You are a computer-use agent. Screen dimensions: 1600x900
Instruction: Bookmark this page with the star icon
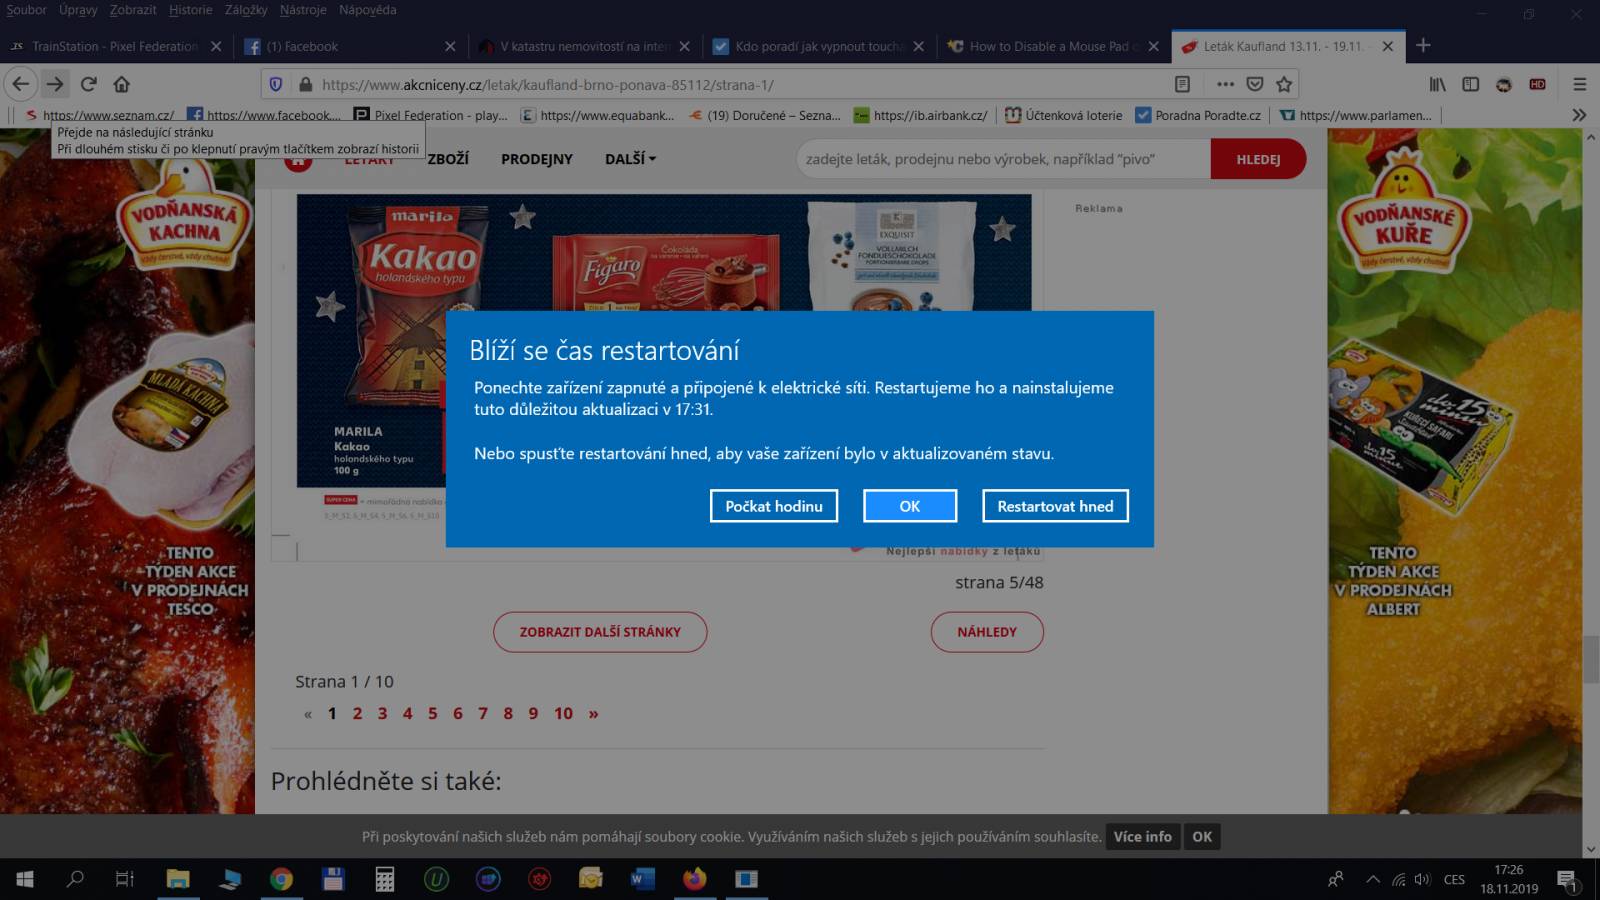[1285, 84]
